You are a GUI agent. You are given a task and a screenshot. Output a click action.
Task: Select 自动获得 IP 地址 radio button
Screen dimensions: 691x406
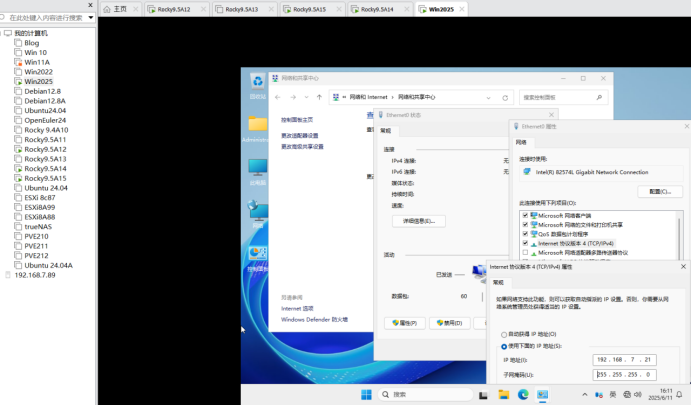tap(502, 334)
